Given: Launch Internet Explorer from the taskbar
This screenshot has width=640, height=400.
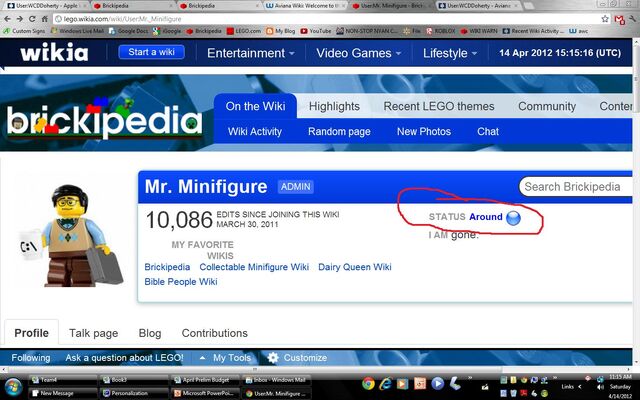Looking at the screenshot, I should (385, 384).
